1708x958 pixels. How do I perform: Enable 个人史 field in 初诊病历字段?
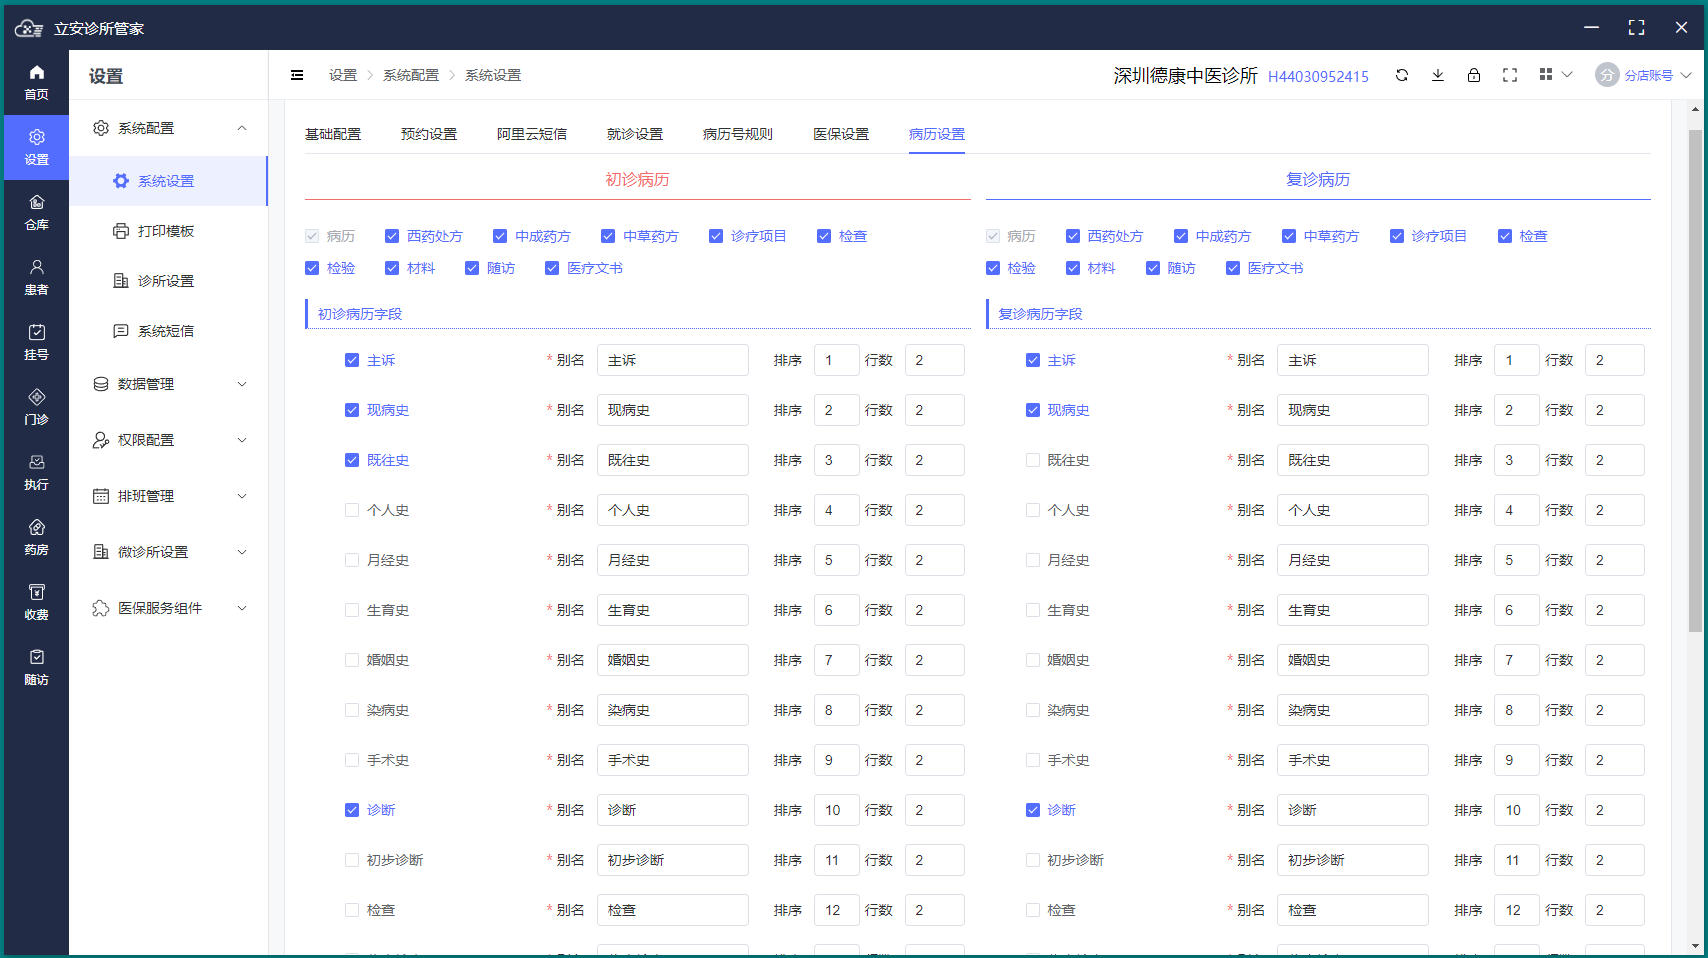click(352, 510)
